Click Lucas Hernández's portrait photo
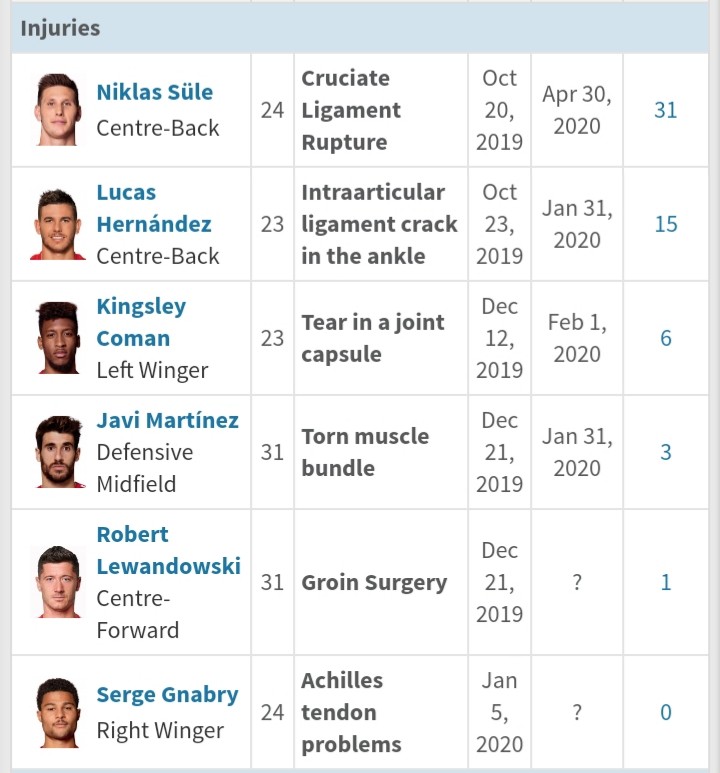The width and height of the screenshot is (720, 773). [58, 224]
